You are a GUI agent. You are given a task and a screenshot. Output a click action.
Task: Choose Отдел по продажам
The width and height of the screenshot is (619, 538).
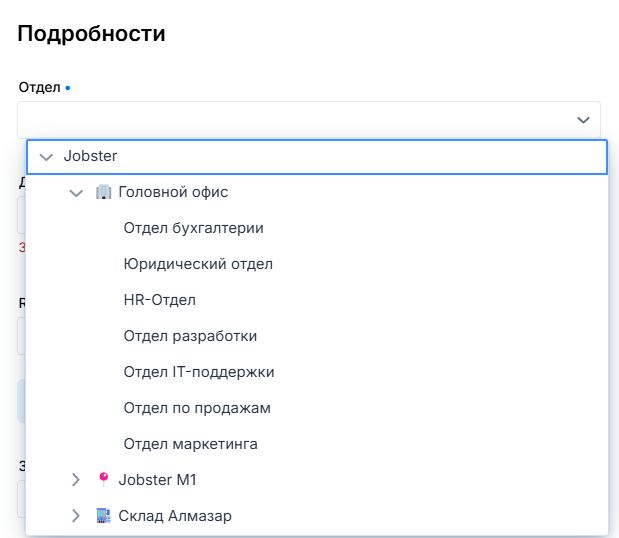(197, 408)
